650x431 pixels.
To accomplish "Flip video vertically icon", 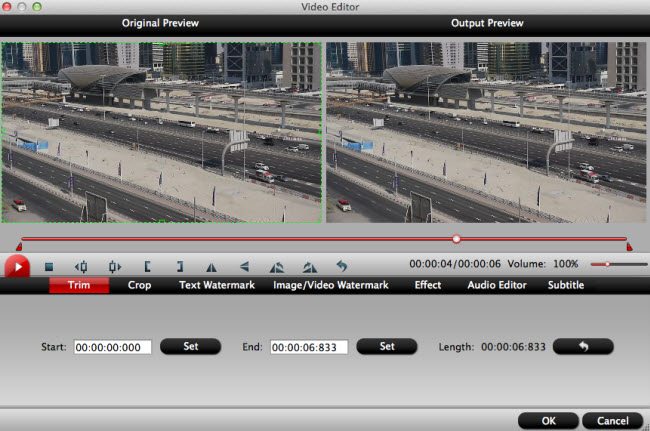I will coord(245,266).
